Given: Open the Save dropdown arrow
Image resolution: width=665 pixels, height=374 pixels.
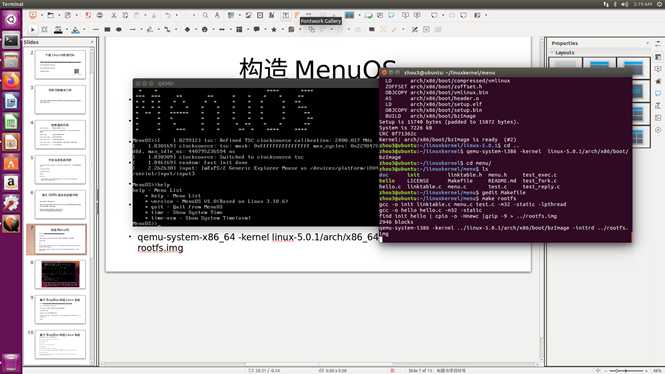Looking at the screenshot, I should (76, 15).
